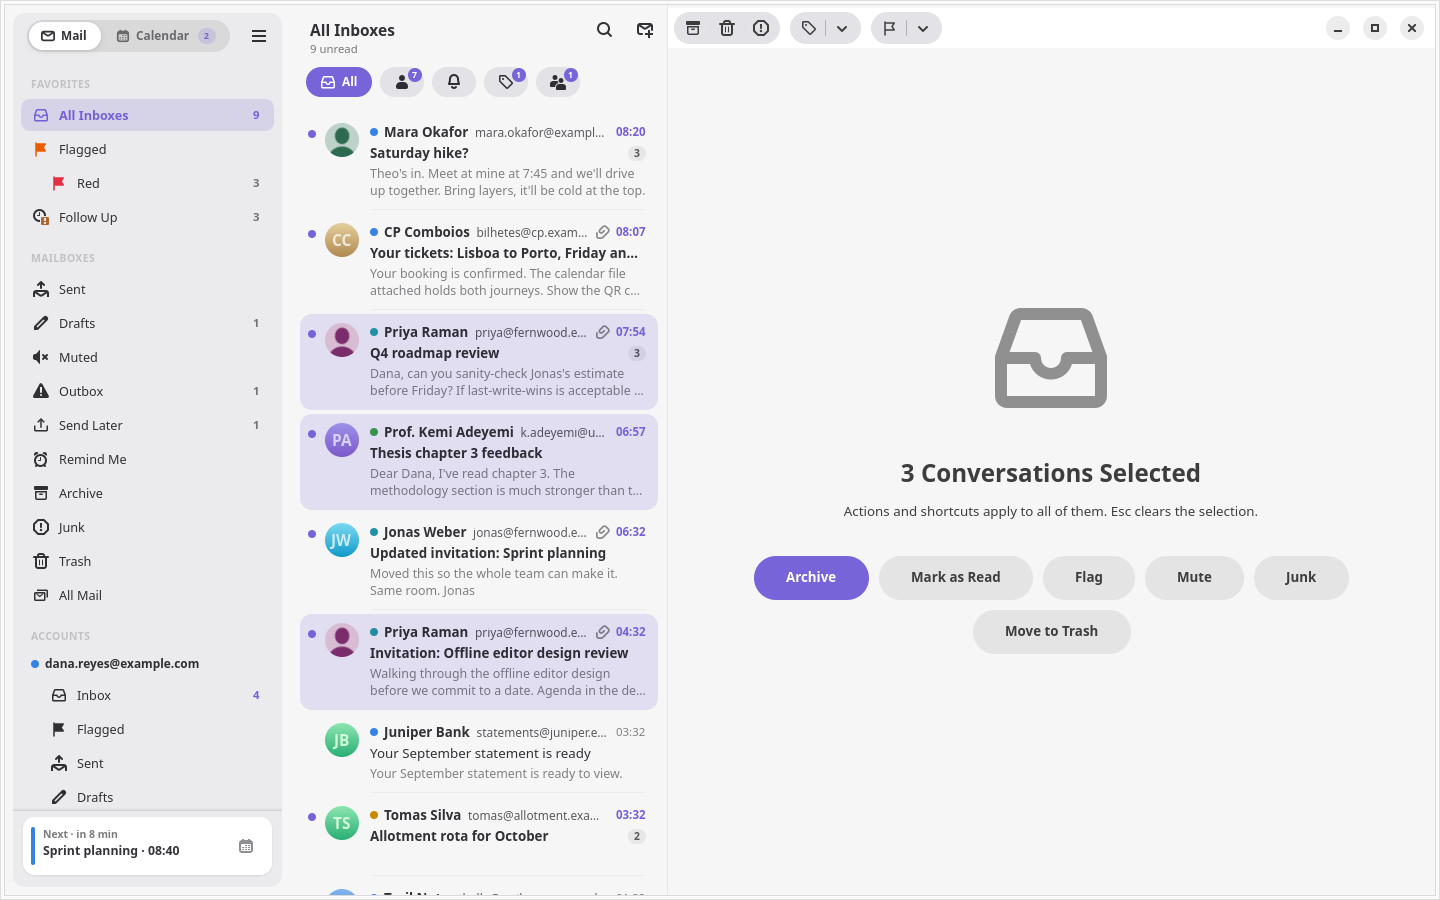Filter list by the tagged category
The height and width of the screenshot is (900, 1440).
pos(506,82)
